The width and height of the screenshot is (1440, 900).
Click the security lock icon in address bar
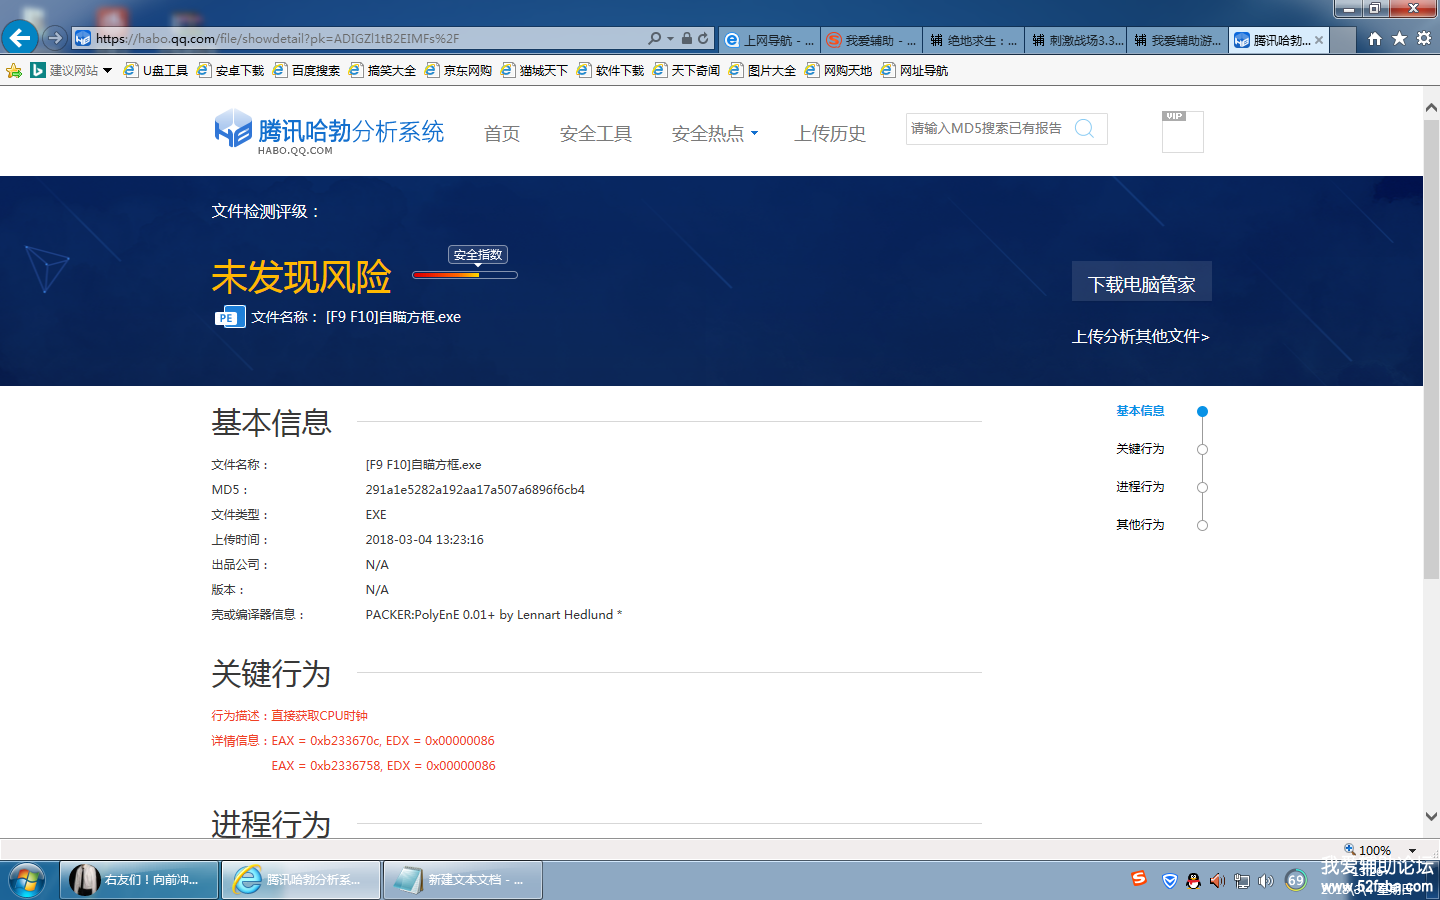tap(687, 39)
